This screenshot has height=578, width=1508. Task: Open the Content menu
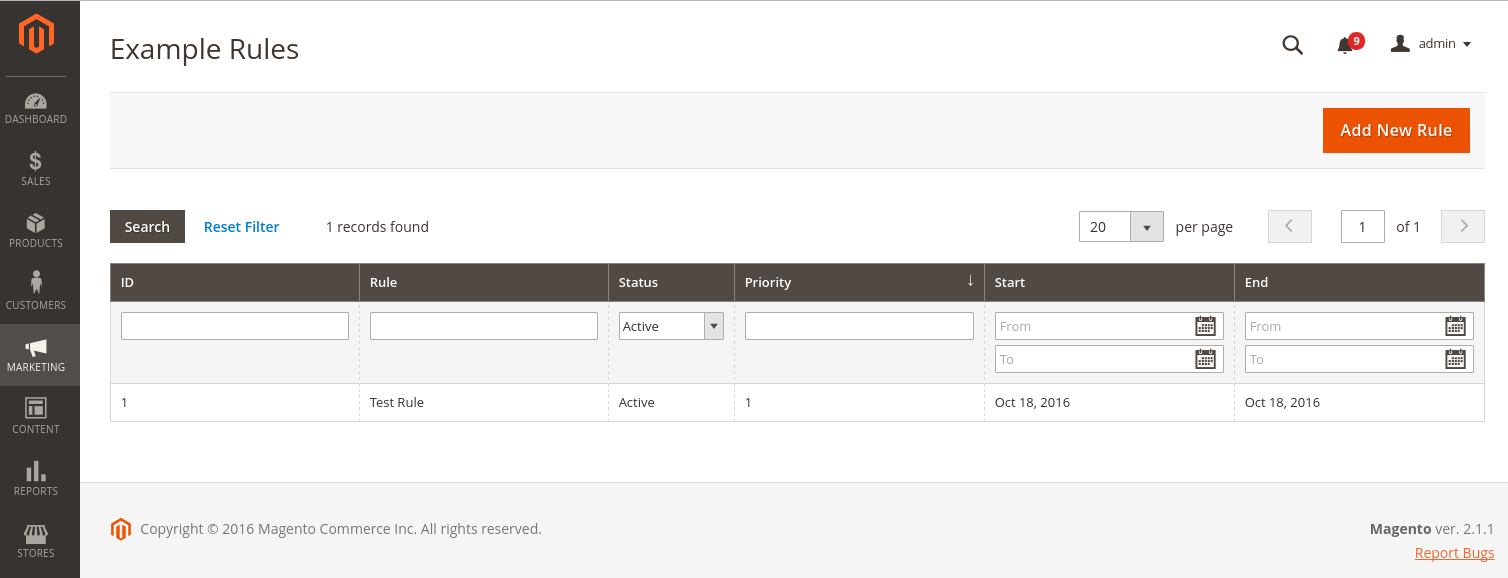[x=36, y=416]
